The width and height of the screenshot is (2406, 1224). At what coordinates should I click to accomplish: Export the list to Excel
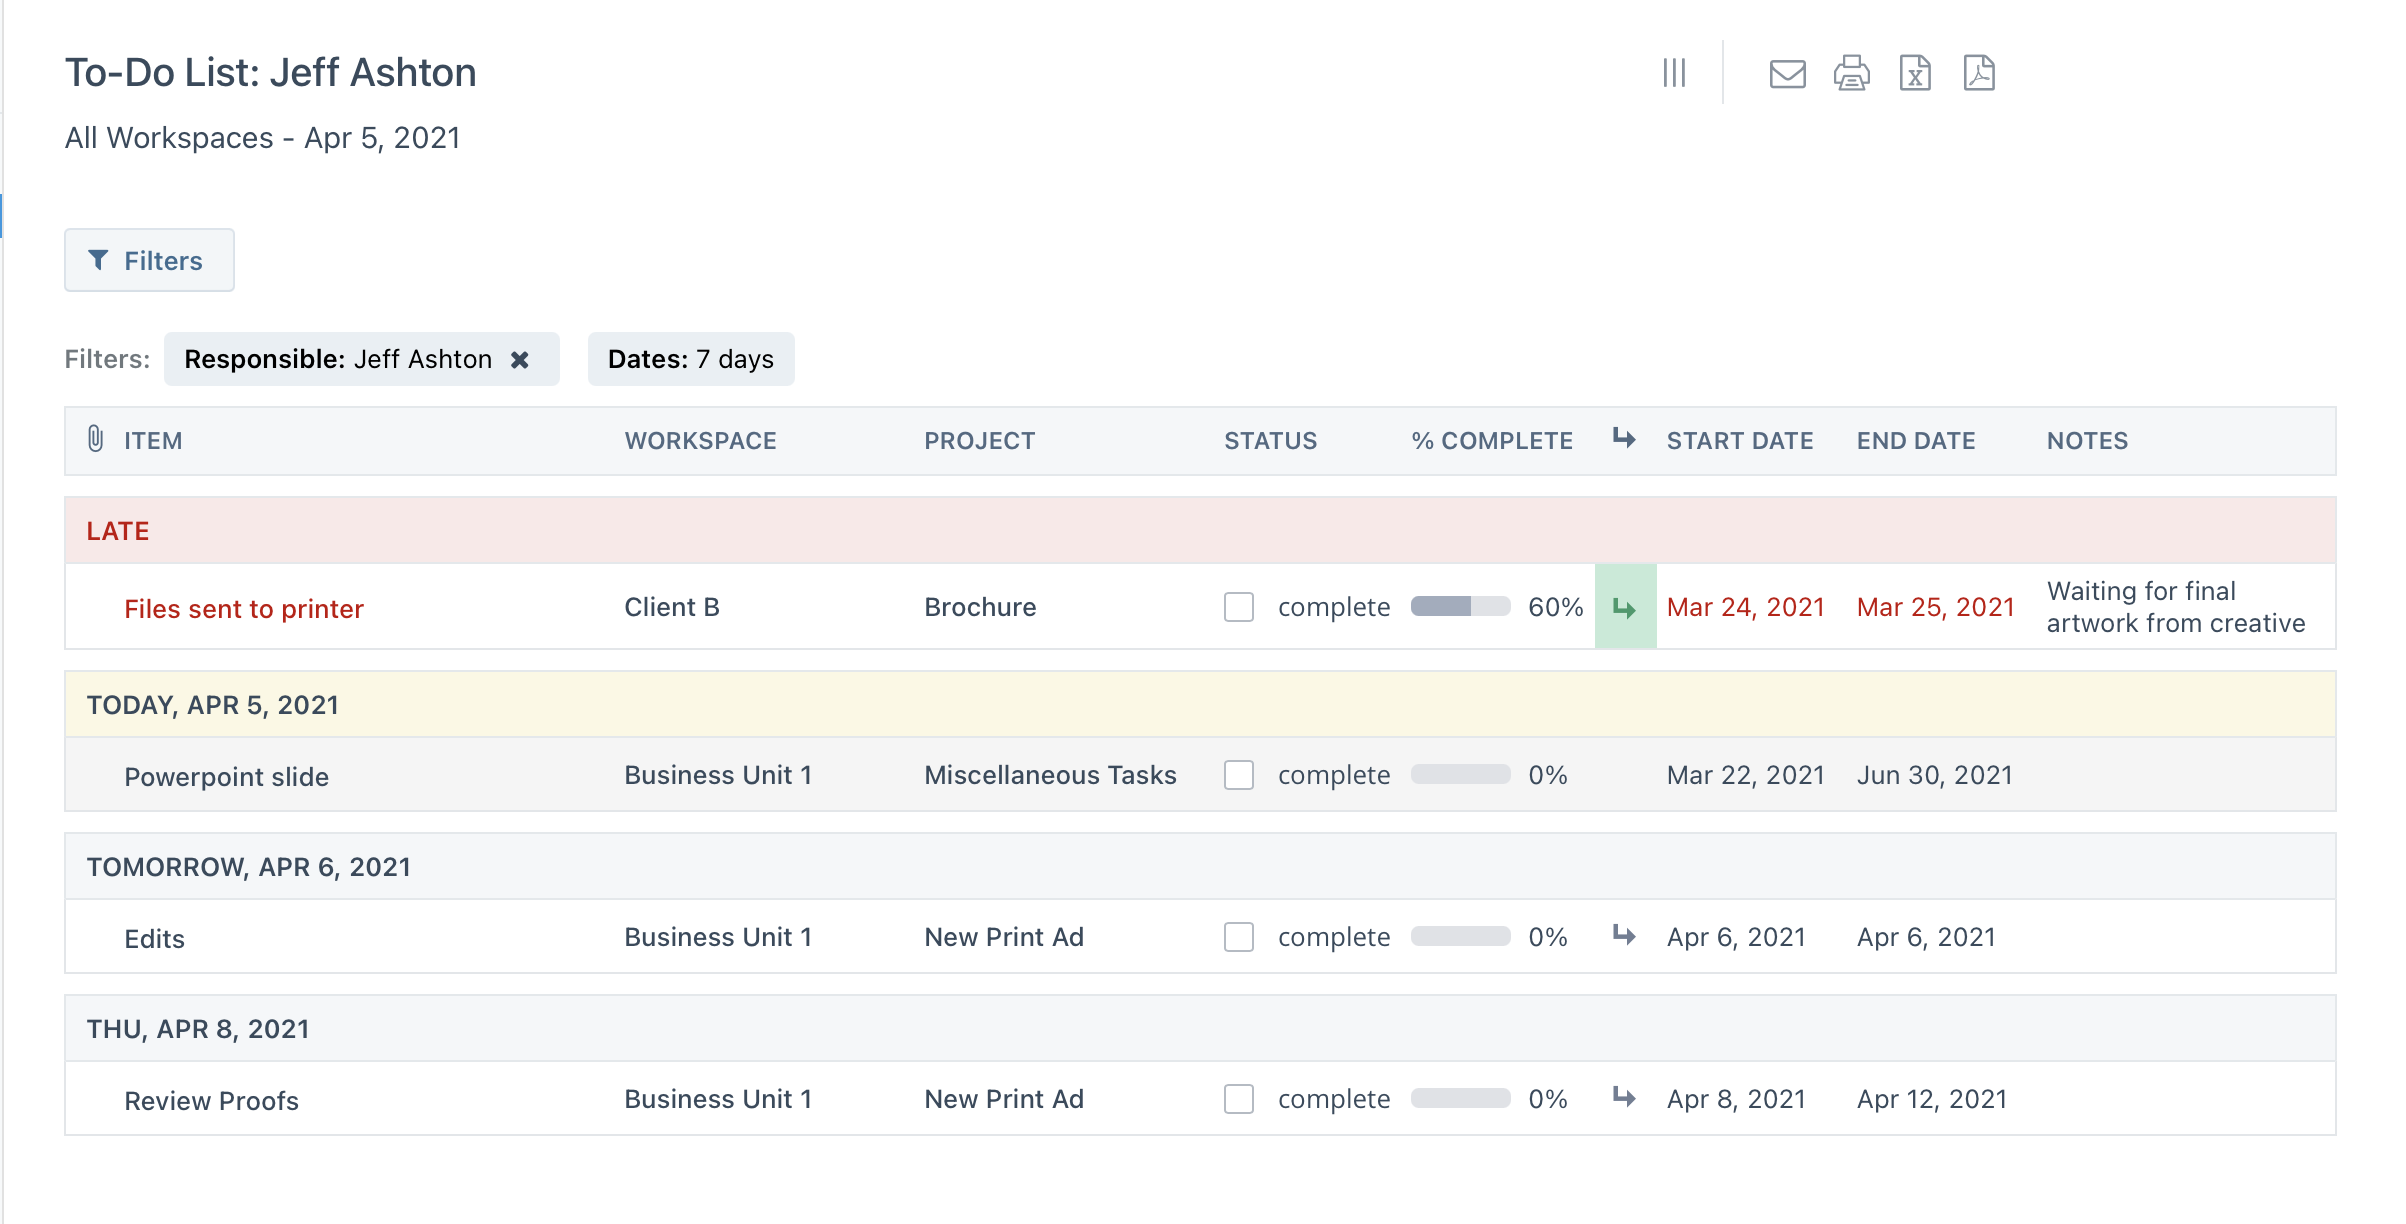[x=1914, y=74]
